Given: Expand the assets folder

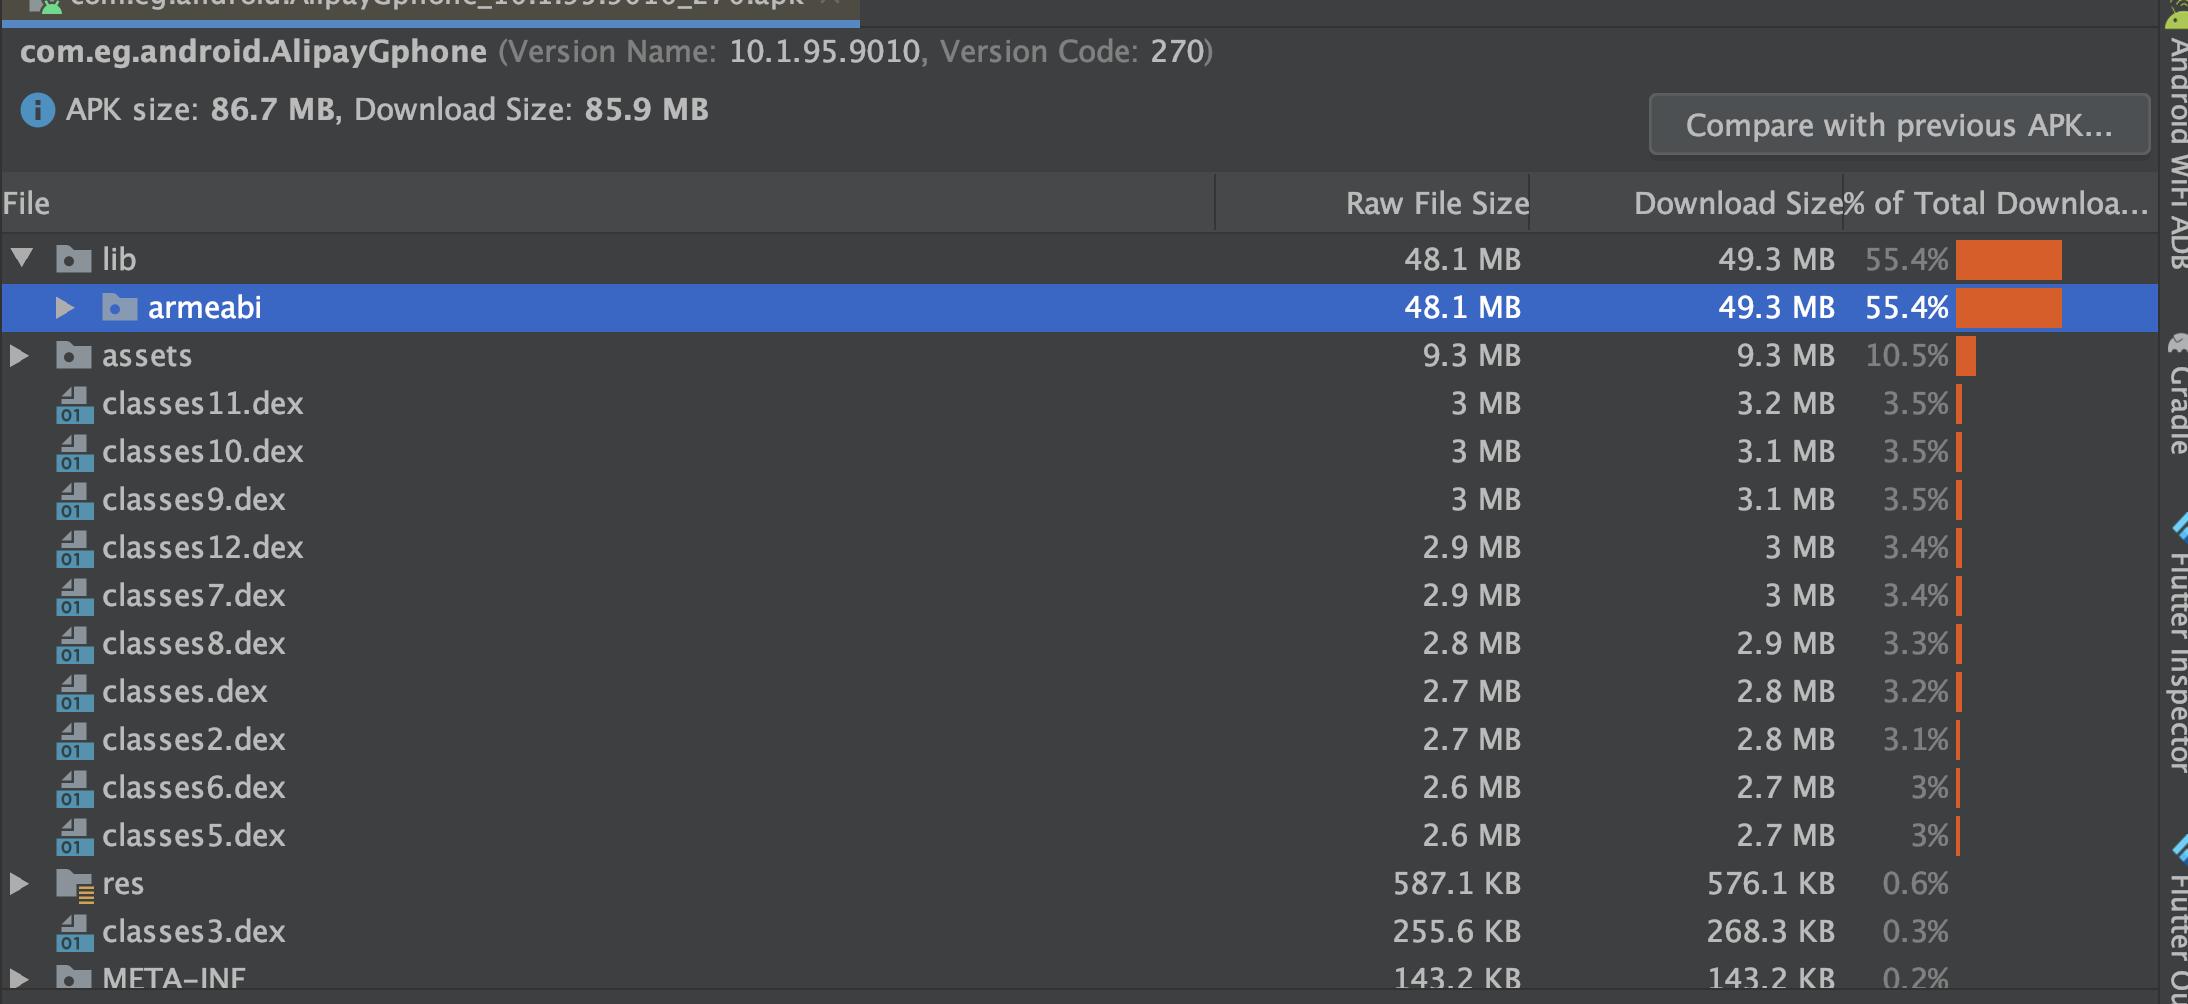Looking at the screenshot, I should (19, 356).
